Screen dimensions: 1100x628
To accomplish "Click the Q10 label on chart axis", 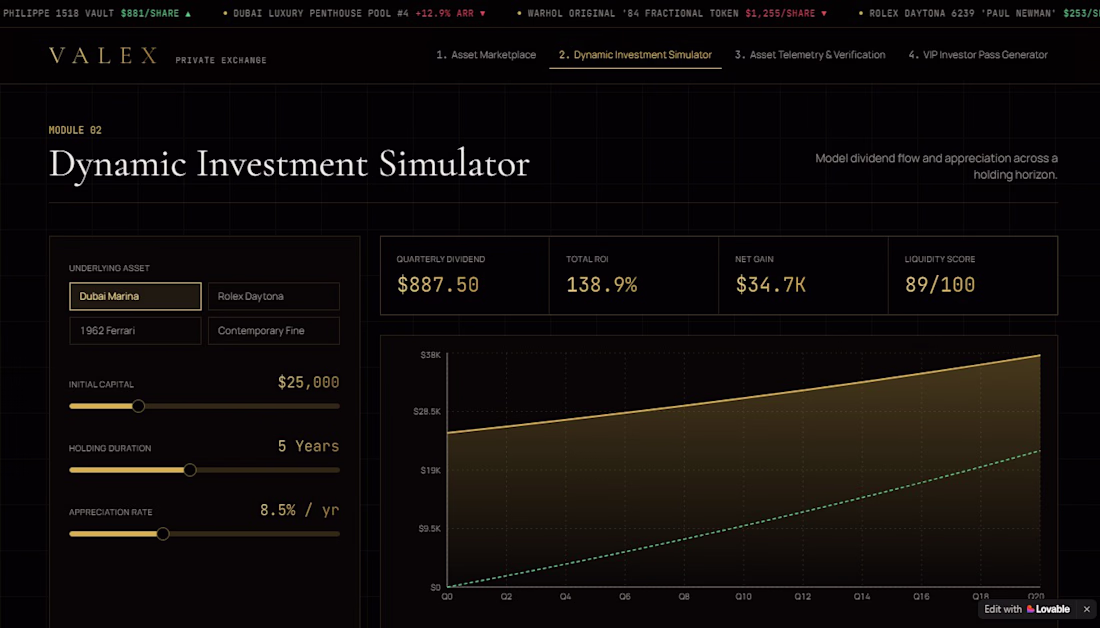I will tap(743, 596).
